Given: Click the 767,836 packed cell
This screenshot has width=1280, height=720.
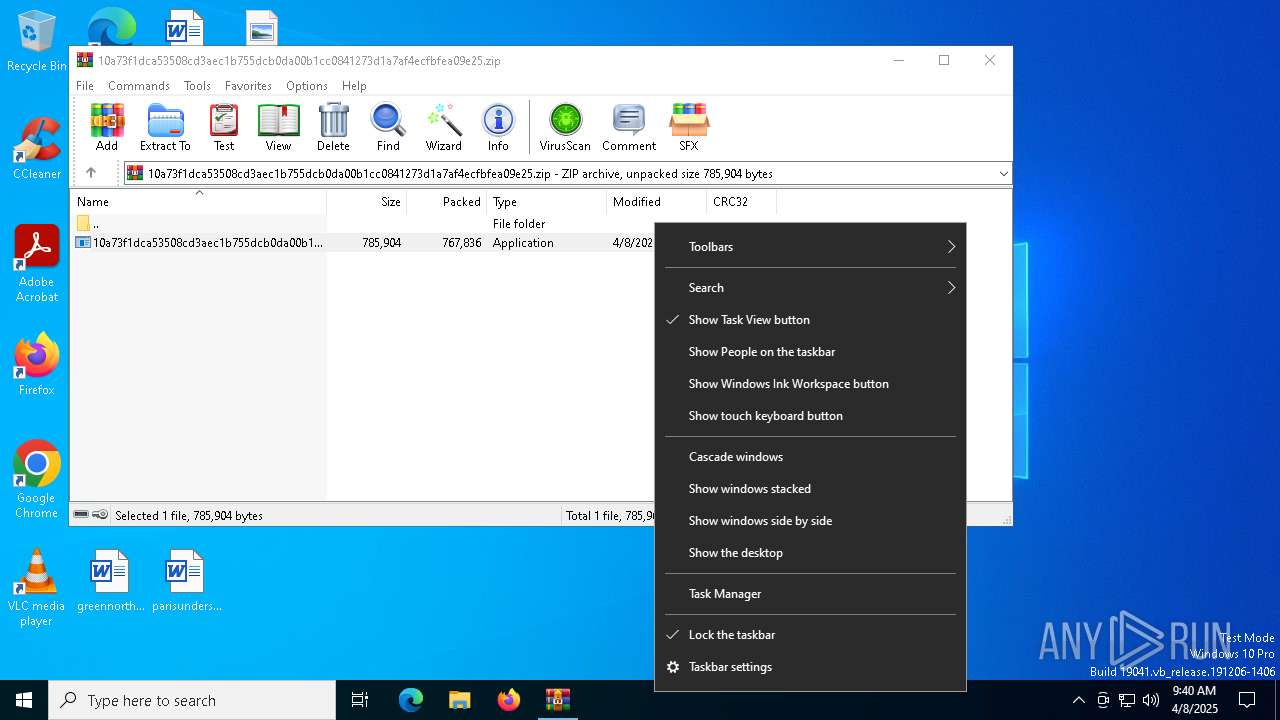Looking at the screenshot, I should pos(462,243).
